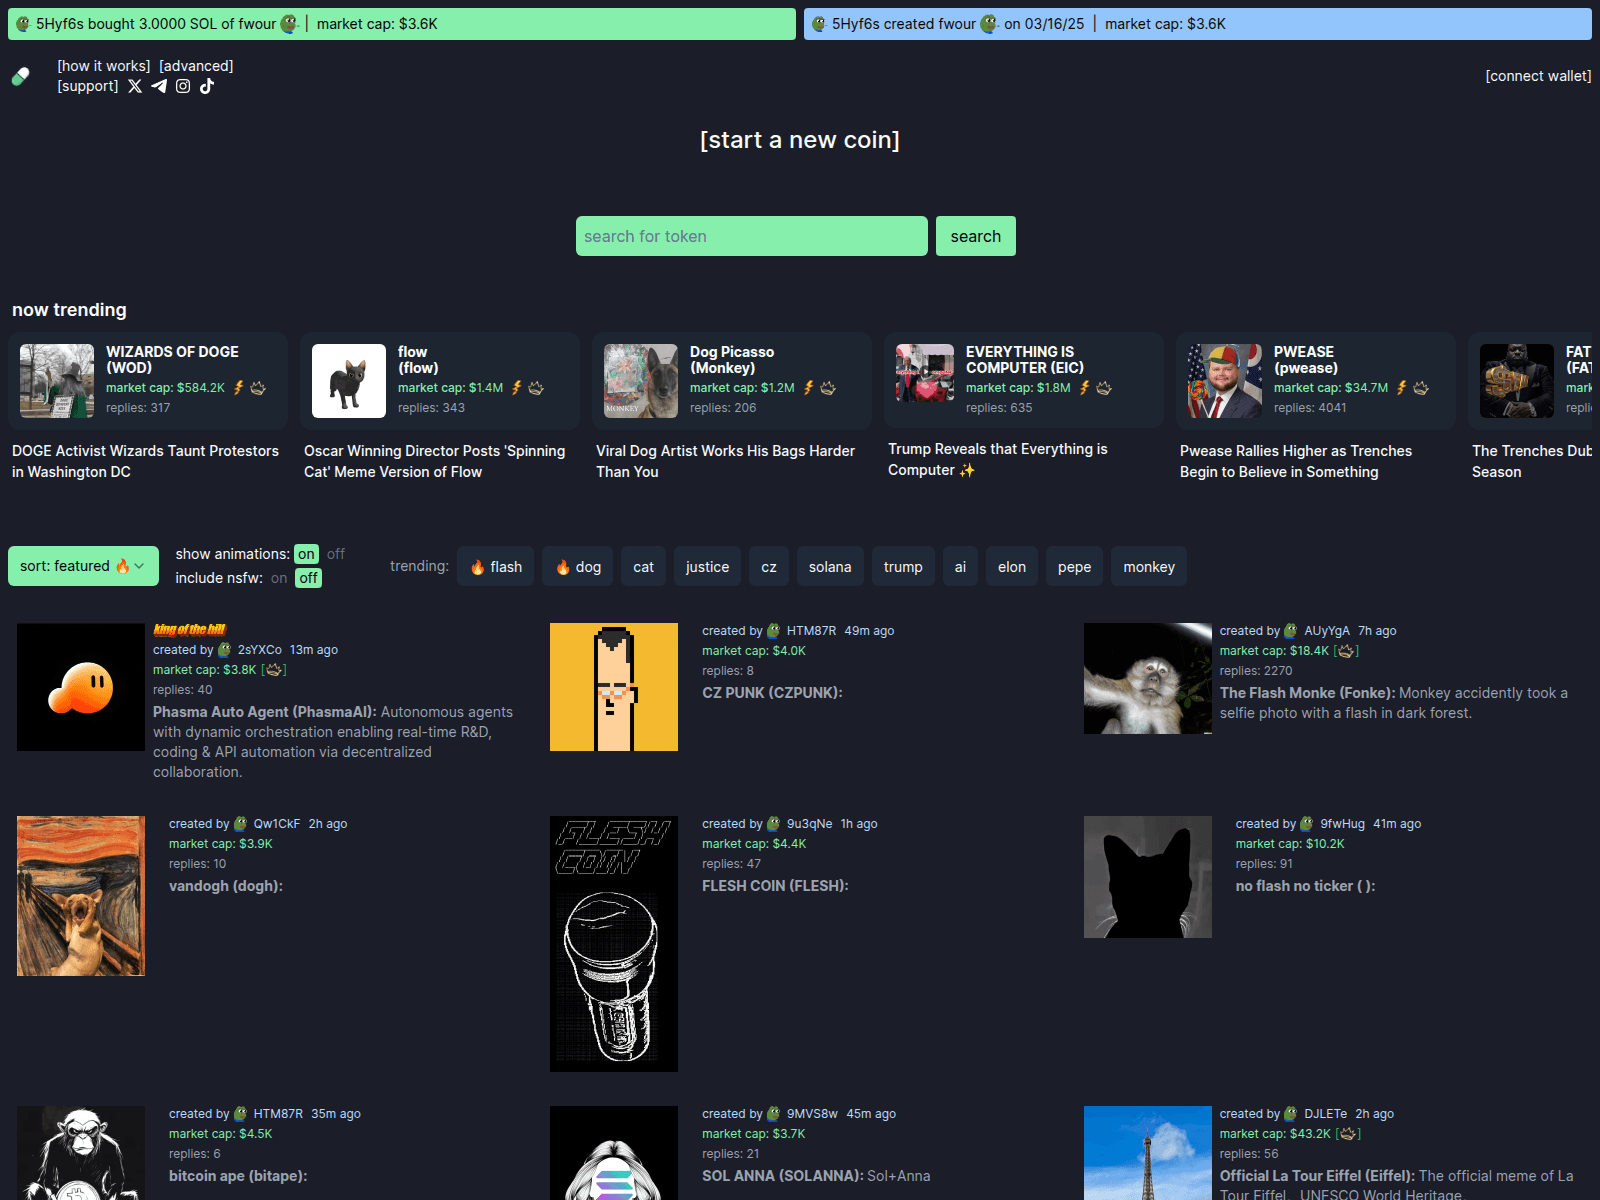The image size is (1600, 1200).
Task: Focus the search for token field
Action: pyautogui.click(x=752, y=236)
